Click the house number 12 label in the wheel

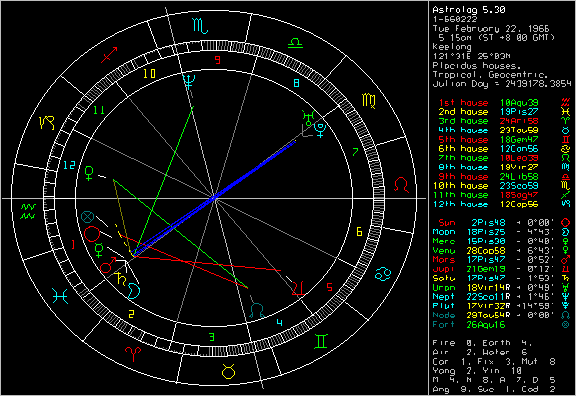click(69, 165)
